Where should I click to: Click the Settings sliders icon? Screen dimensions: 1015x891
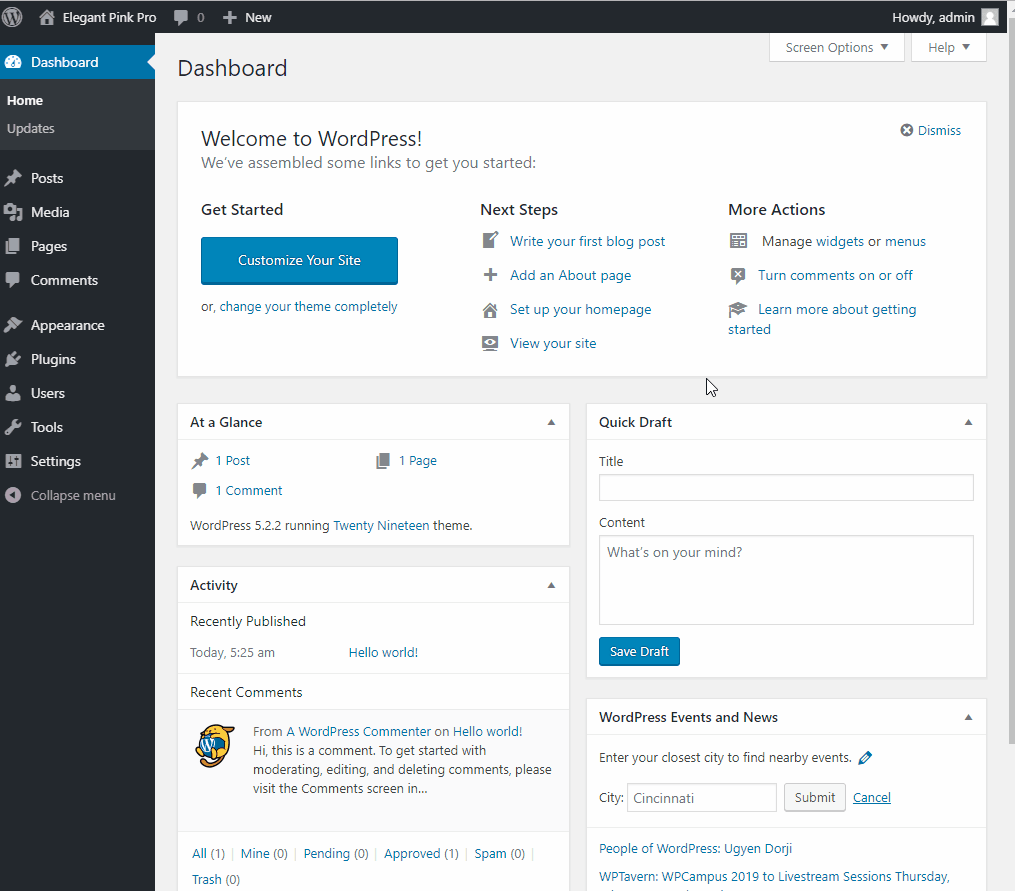[13, 461]
